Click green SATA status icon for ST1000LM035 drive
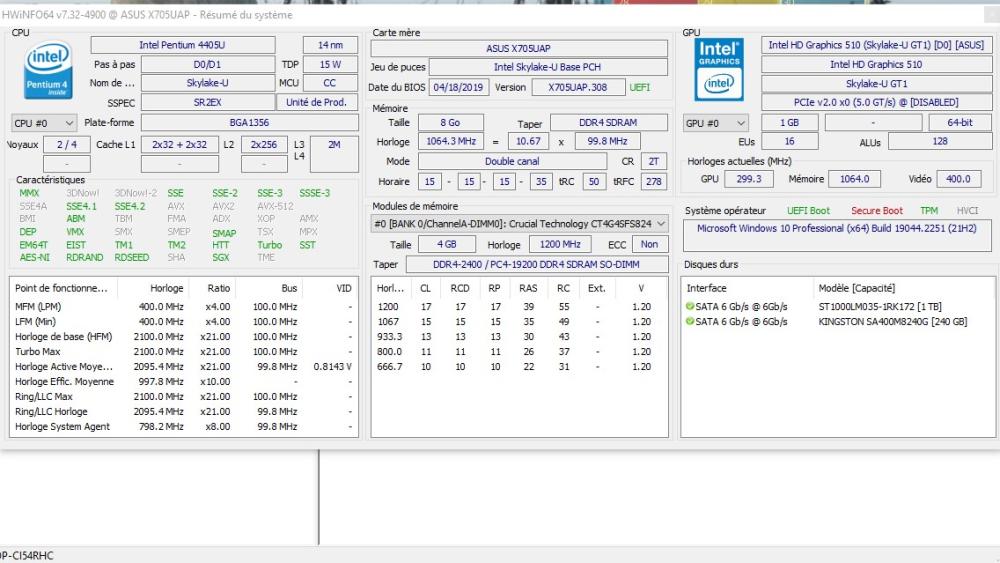Screen dimensions: 1000x563 pos(689,307)
